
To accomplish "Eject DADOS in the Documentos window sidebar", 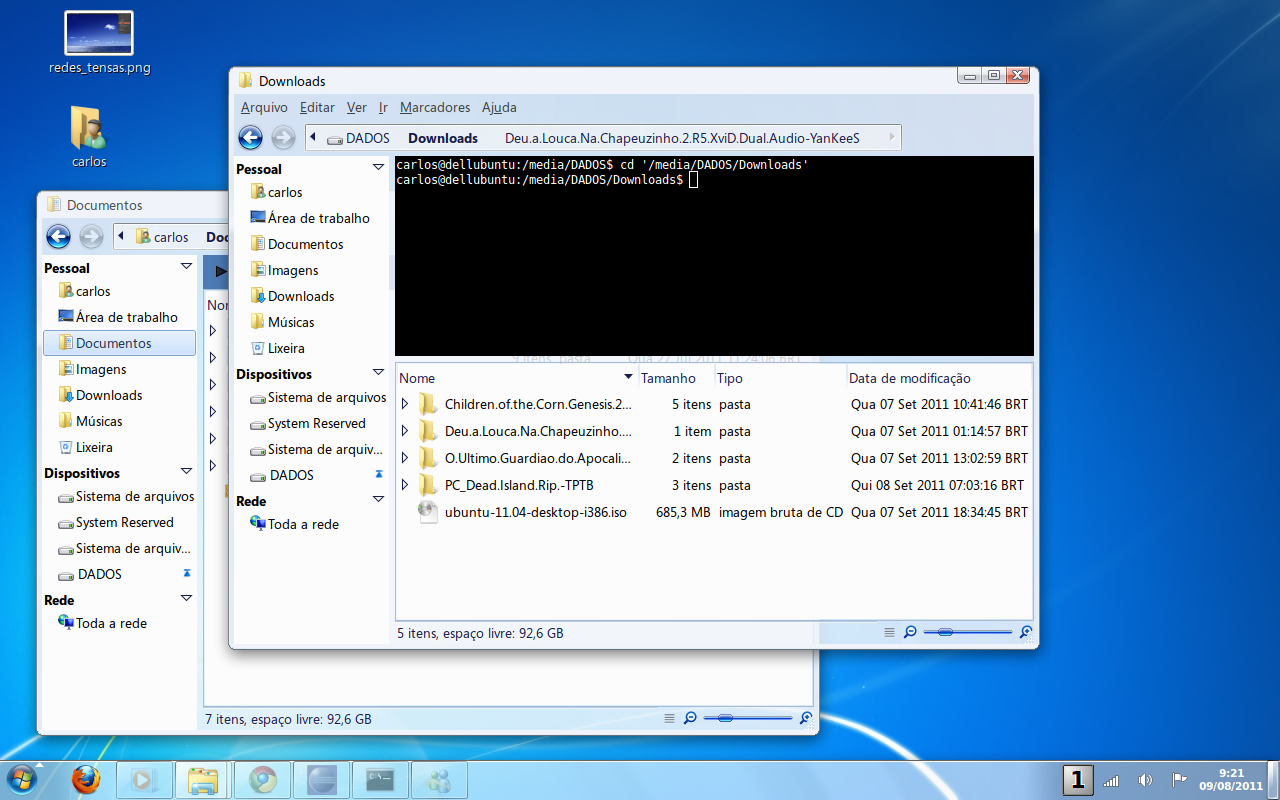I will (187, 573).
